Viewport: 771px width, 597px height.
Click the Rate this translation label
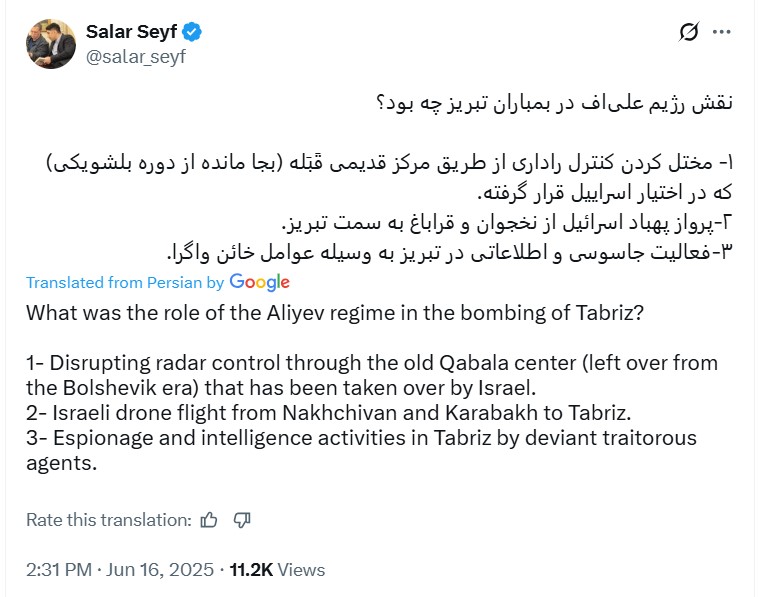coord(108,519)
